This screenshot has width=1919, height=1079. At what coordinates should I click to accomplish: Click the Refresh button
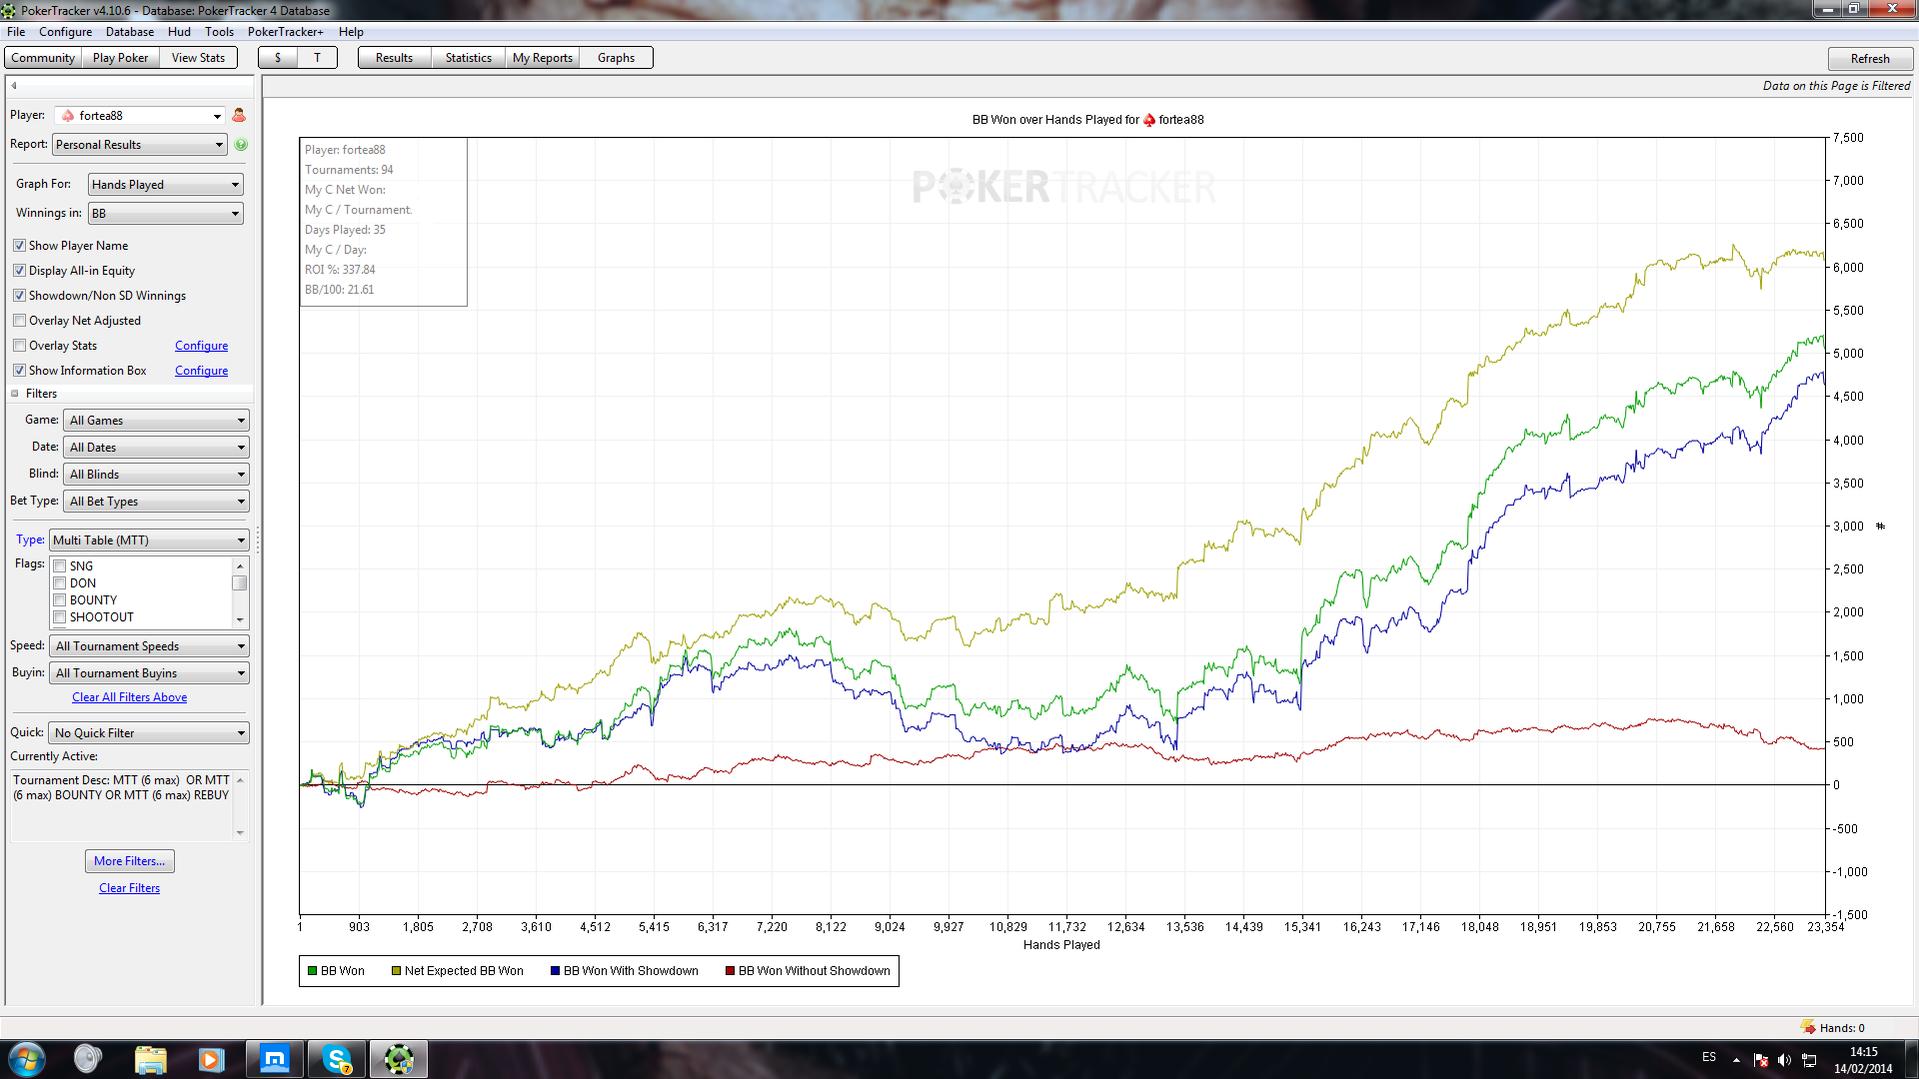[1869, 59]
